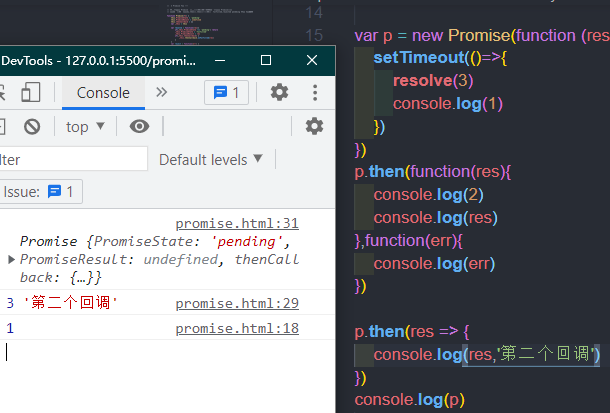Click the '},function(err){' line in editor

[408, 241]
